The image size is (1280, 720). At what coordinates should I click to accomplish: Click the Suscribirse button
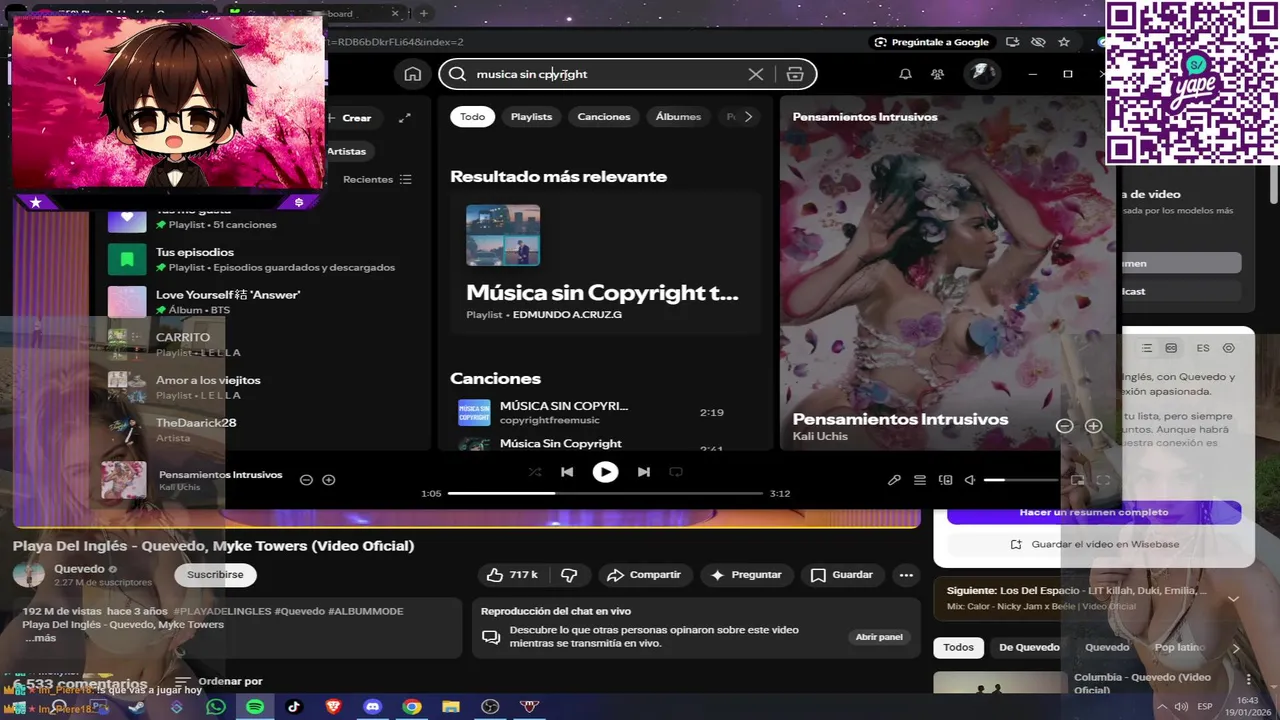pyautogui.click(x=215, y=575)
